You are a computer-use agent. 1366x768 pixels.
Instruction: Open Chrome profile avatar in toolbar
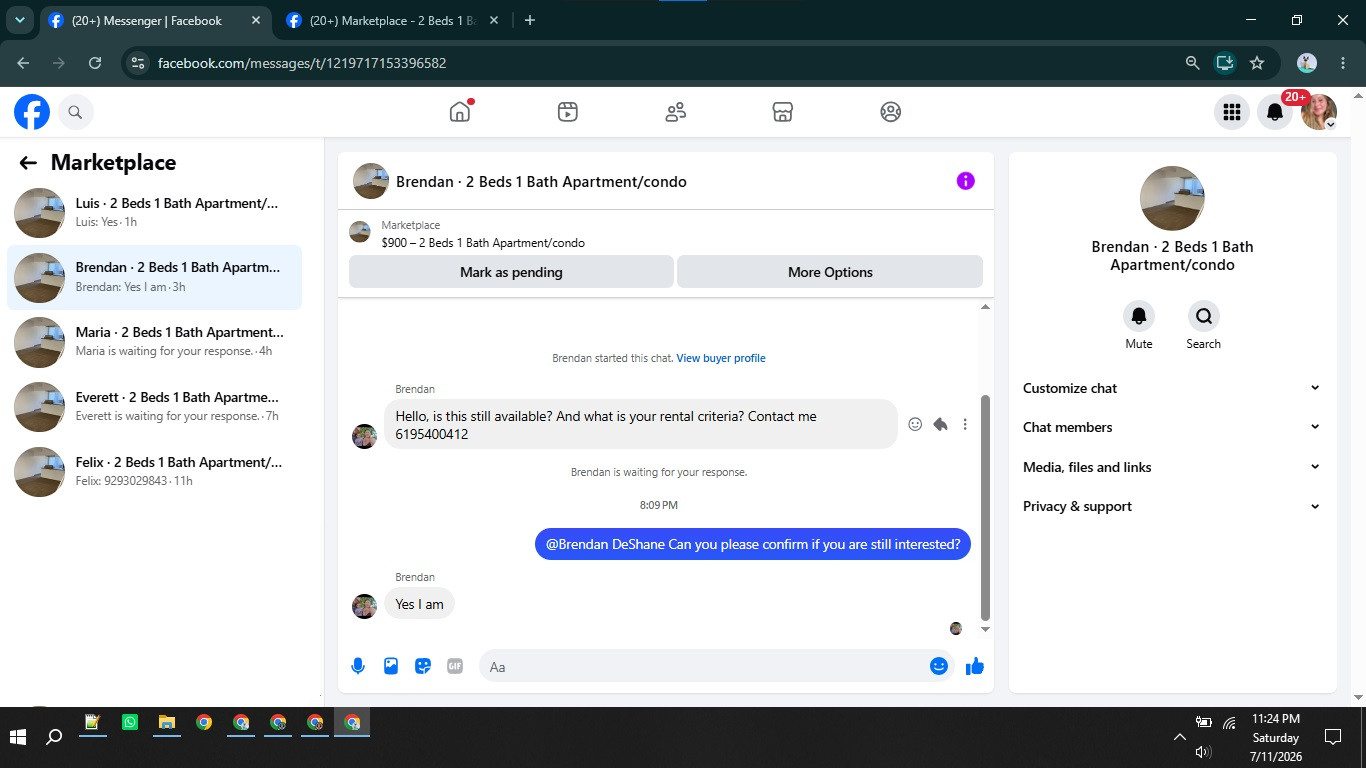point(1307,63)
